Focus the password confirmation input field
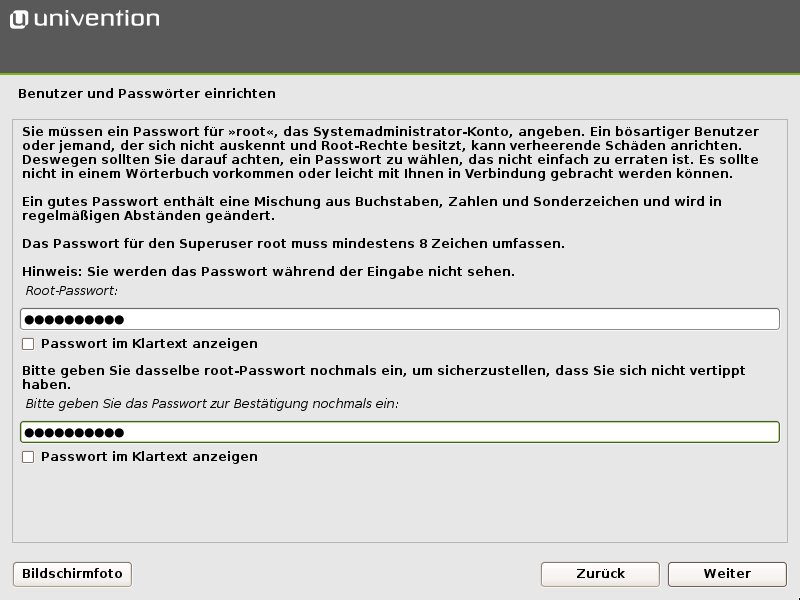Screen dimensions: 800x600 (400, 431)
